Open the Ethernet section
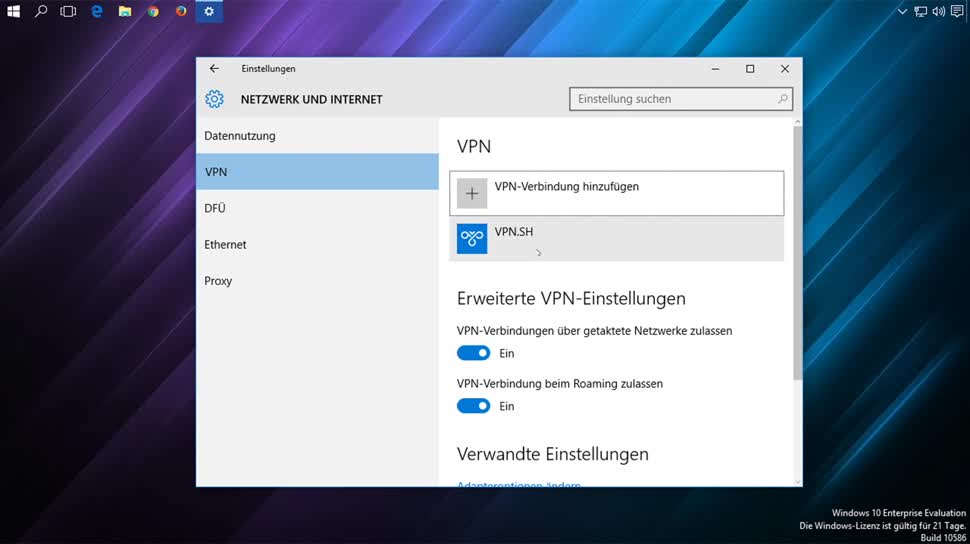This screenshot has height=544, width=970. click(x=317, y=244)
